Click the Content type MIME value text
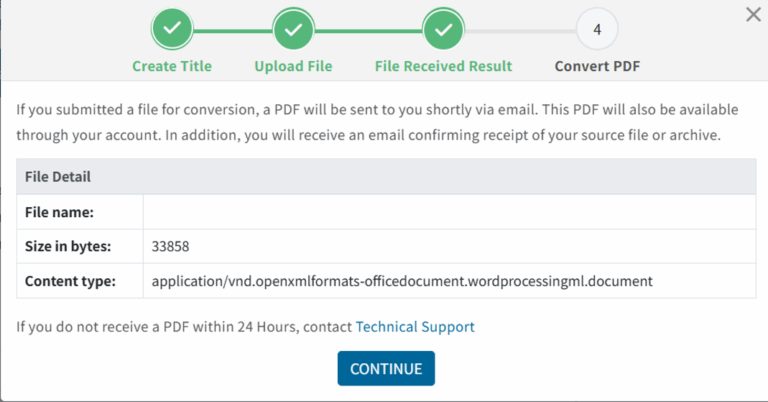768x402 pixels. (x=402, y=281)
